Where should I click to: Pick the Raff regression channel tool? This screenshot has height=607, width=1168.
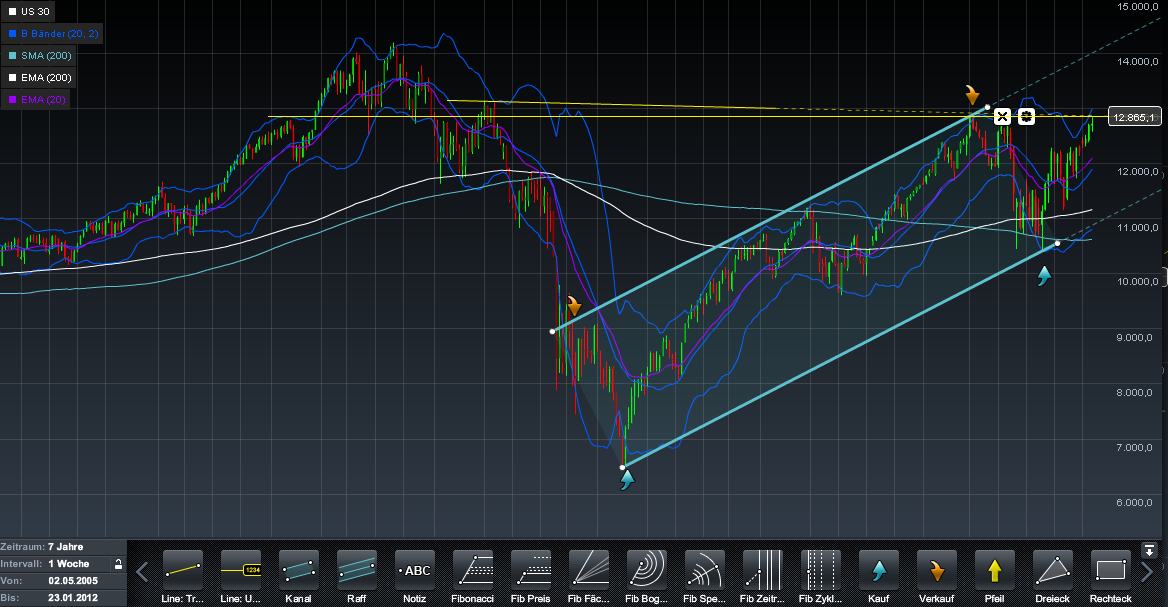point(357,571)
